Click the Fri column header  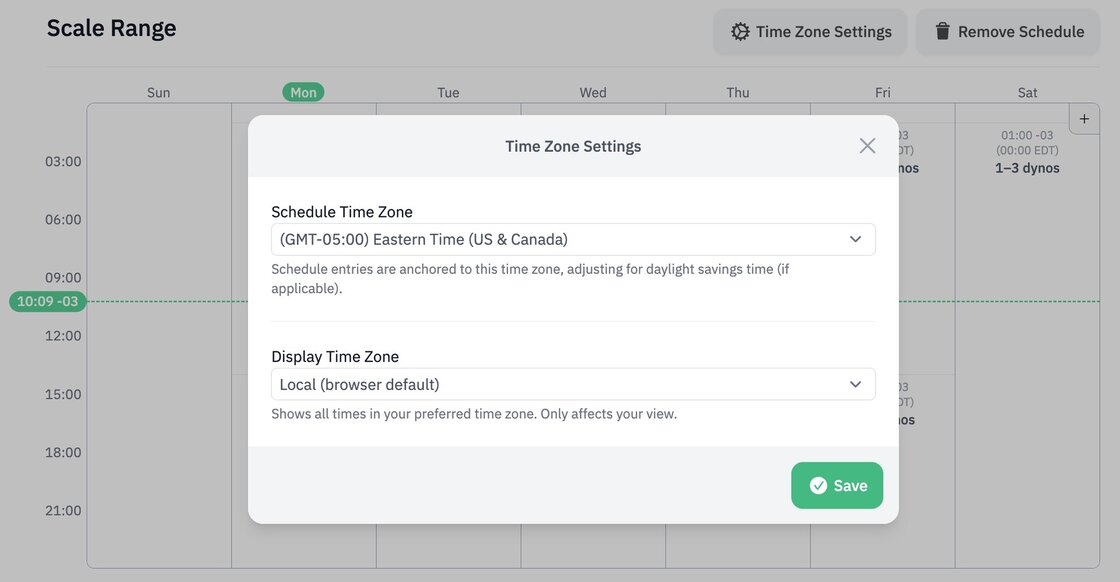point(882,93)
